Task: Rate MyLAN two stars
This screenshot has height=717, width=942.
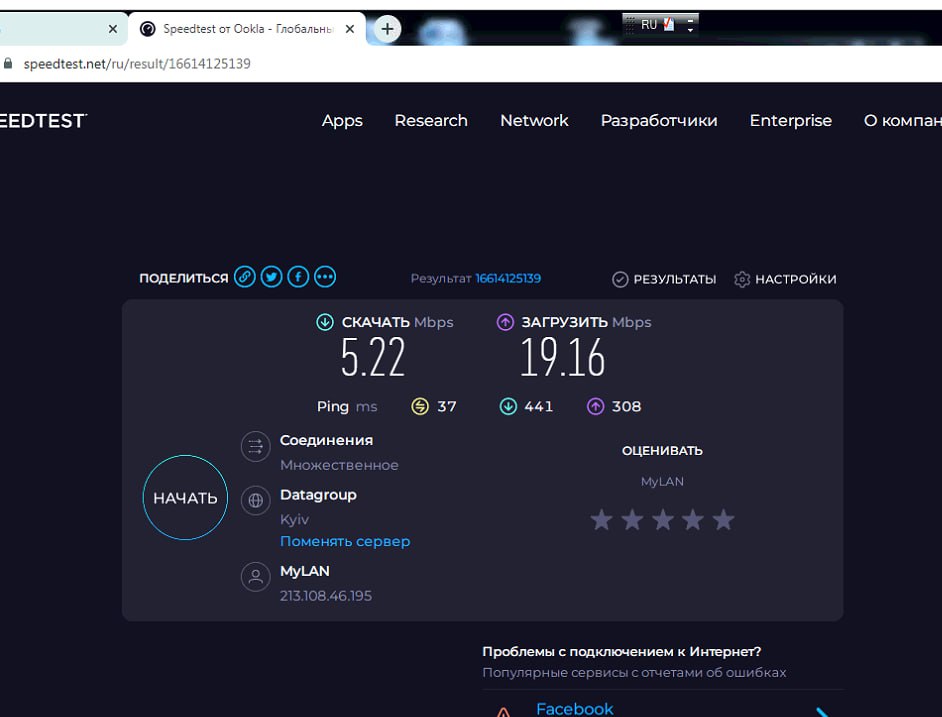Action: pos(632,519)
